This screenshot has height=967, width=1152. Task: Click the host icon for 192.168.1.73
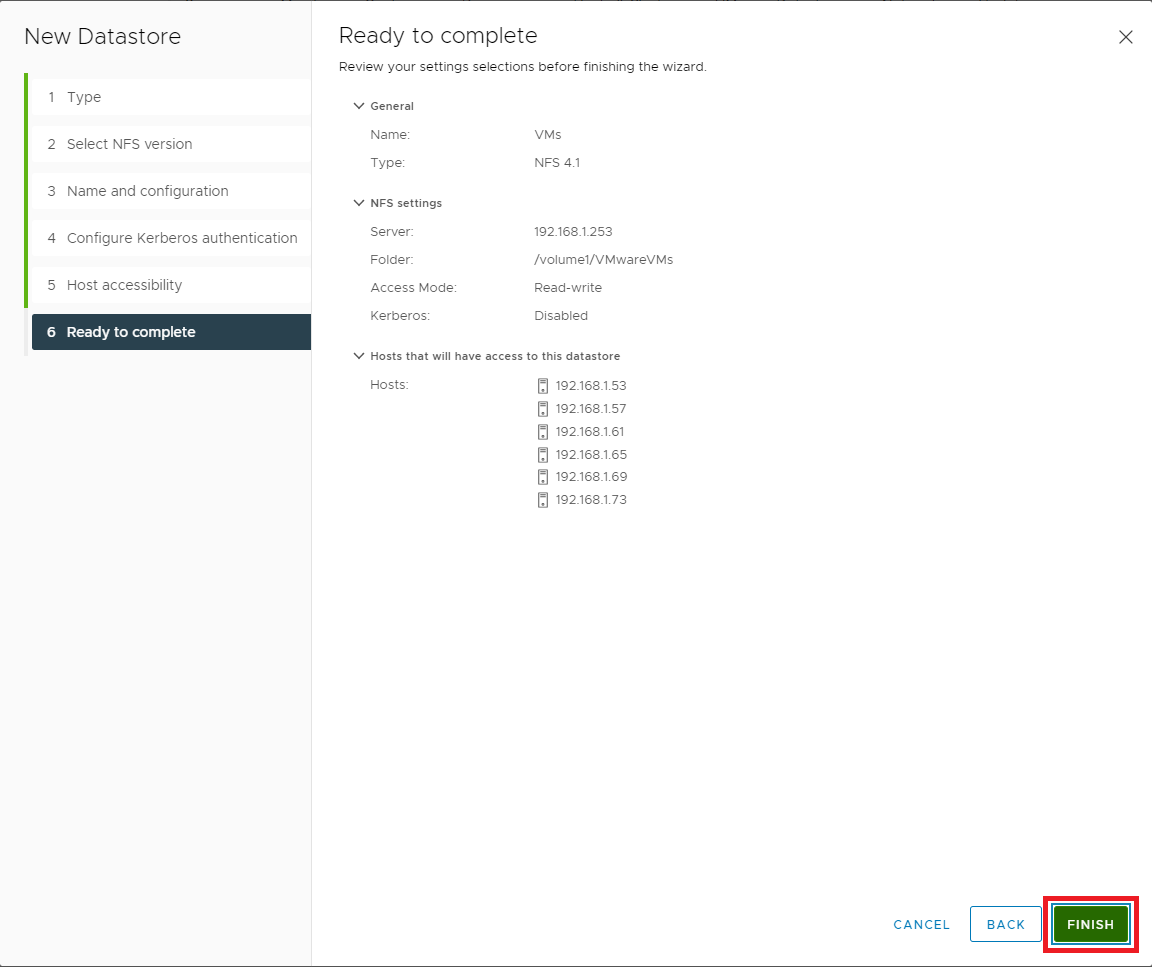[543, 500]
